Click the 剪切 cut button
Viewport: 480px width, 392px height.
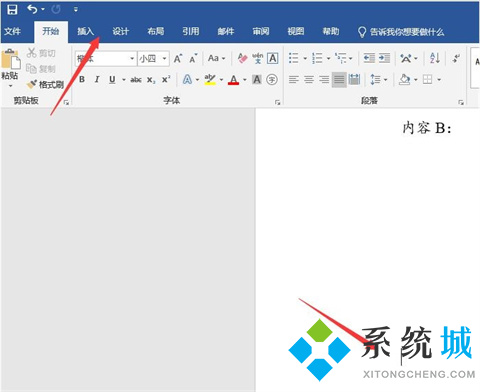(41, 53)
